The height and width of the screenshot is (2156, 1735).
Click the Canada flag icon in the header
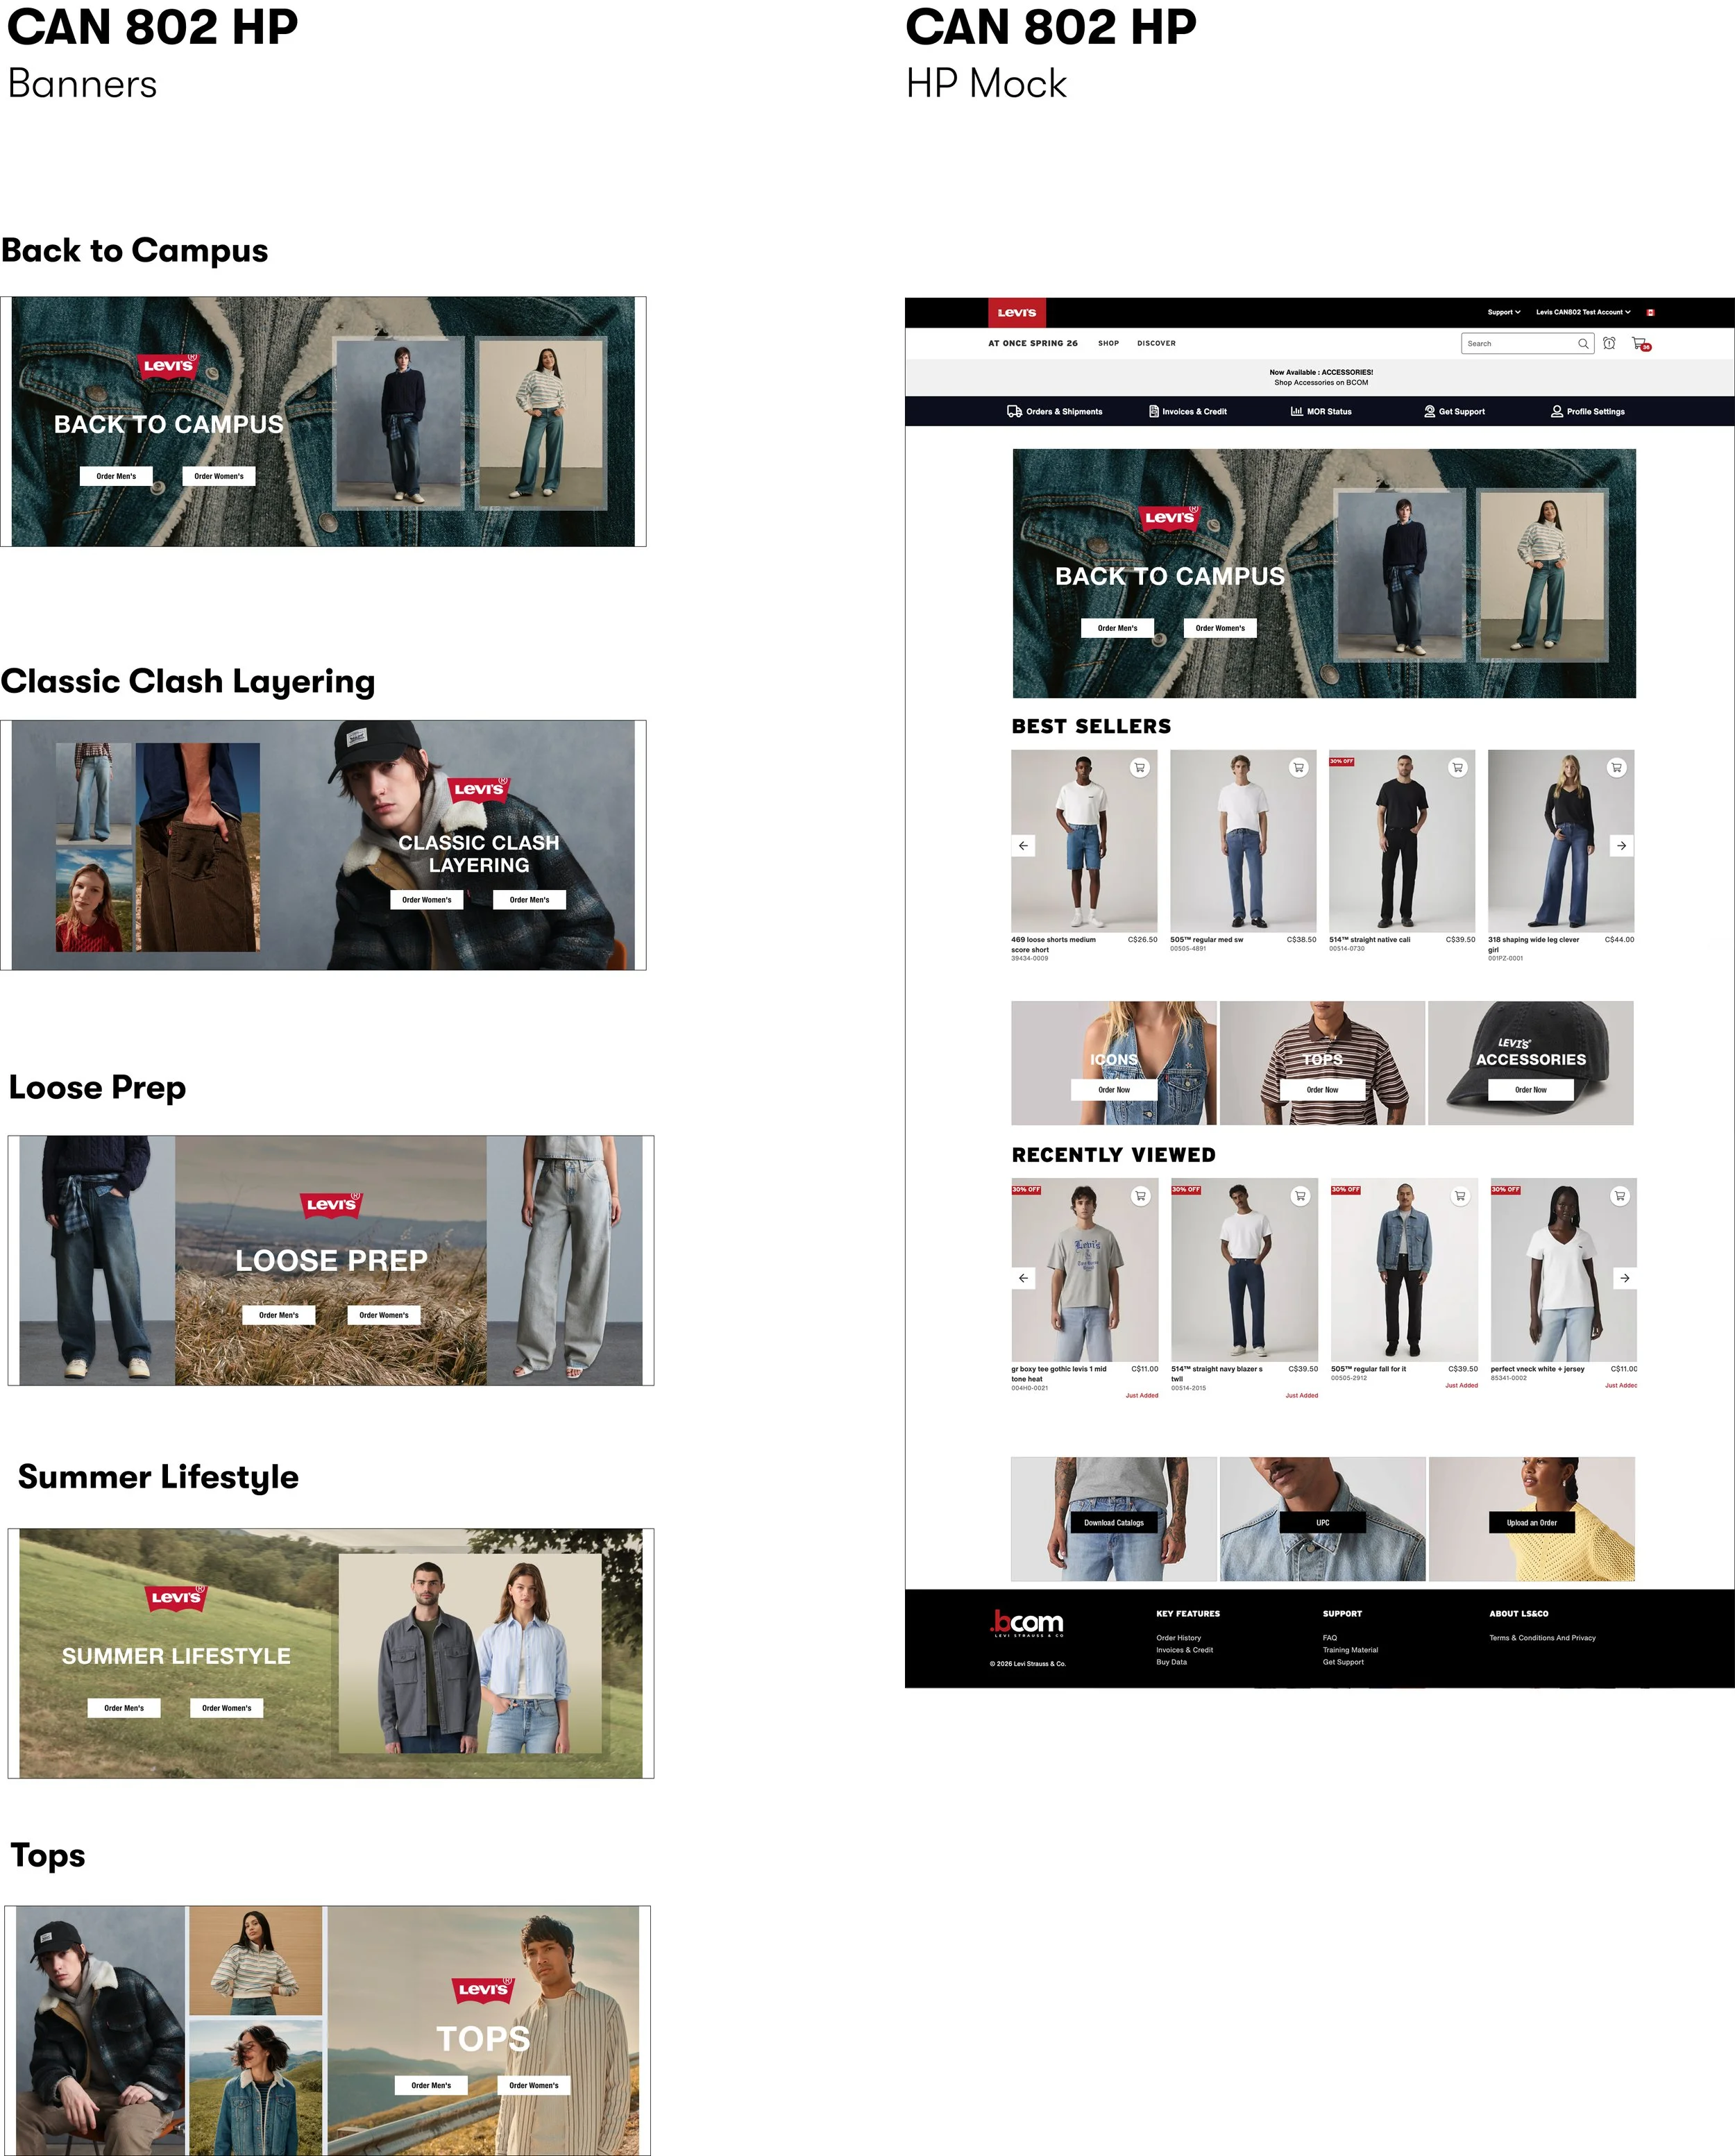tap(1650, 312)
